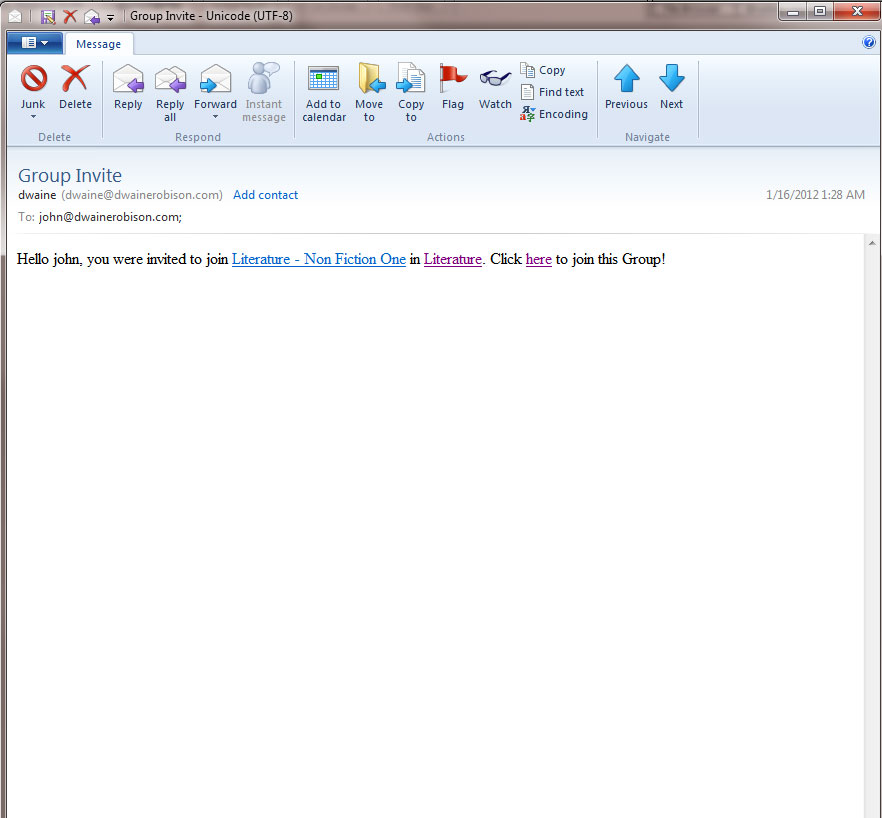This screenshot has height=818, width=882.
Task: Click Add contact link
Action: click(x=266, y=195)
